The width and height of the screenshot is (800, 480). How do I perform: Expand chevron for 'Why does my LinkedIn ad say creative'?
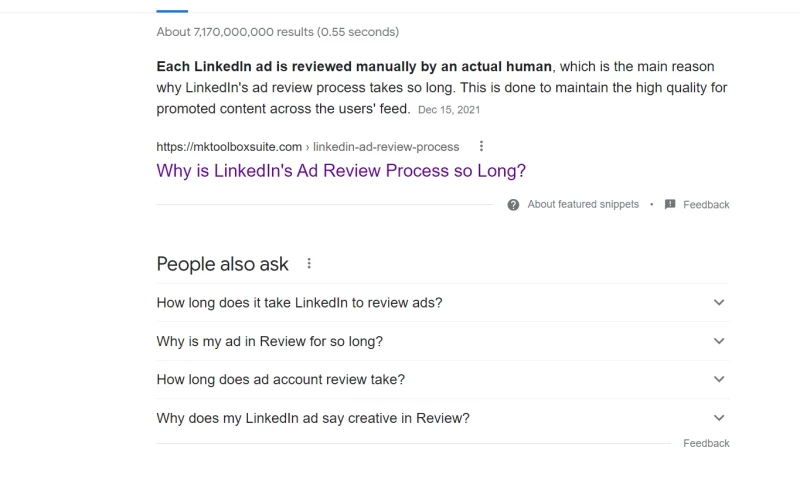click(718, 418)
